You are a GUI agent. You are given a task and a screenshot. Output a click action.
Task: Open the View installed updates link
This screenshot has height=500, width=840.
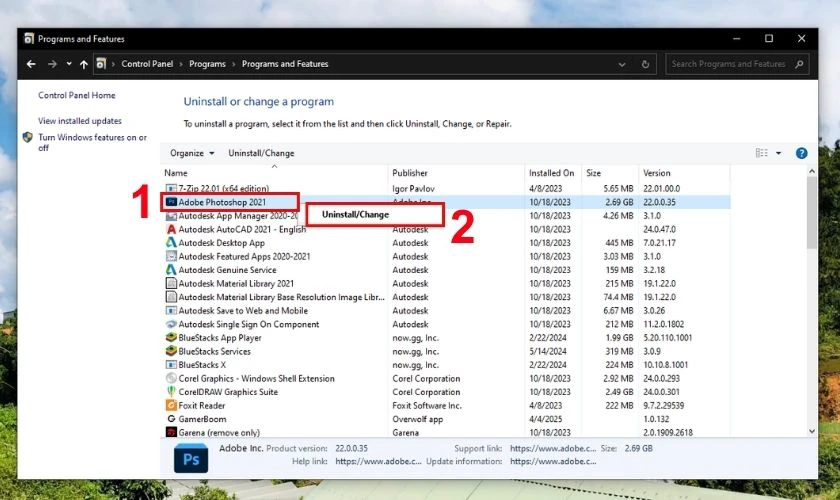tap(80, 121)
